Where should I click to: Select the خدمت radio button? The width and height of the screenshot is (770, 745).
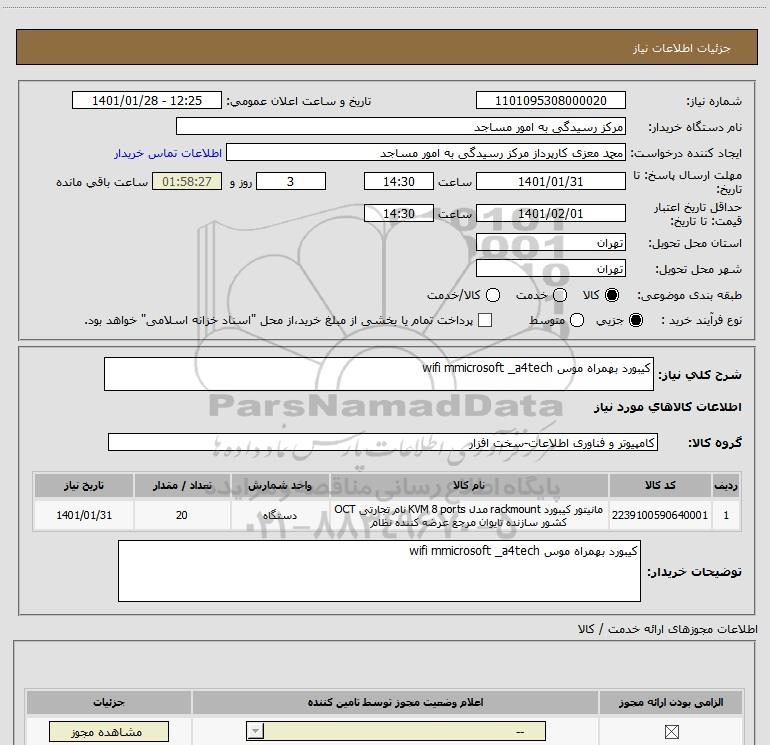click(x=560, y=295)
